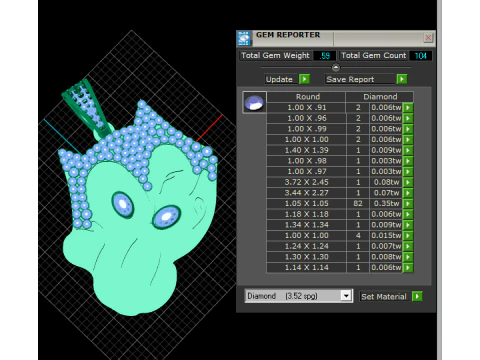The image size is (480, 360).
Task: Click green arrow for 1.30 X 1.30 row
Action: pyautogui.click(x=408, y=257)
